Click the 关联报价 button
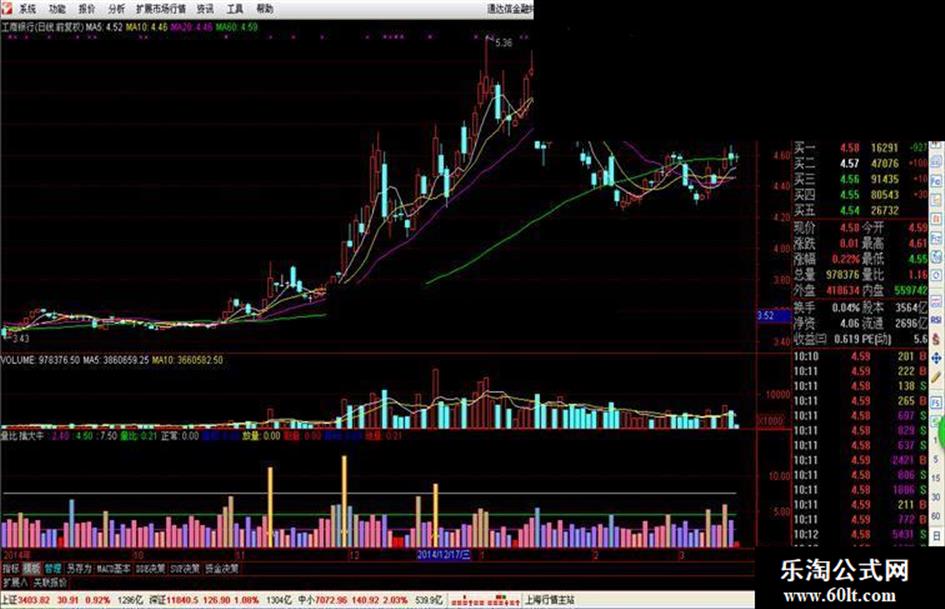 click(x=50, y=582)
